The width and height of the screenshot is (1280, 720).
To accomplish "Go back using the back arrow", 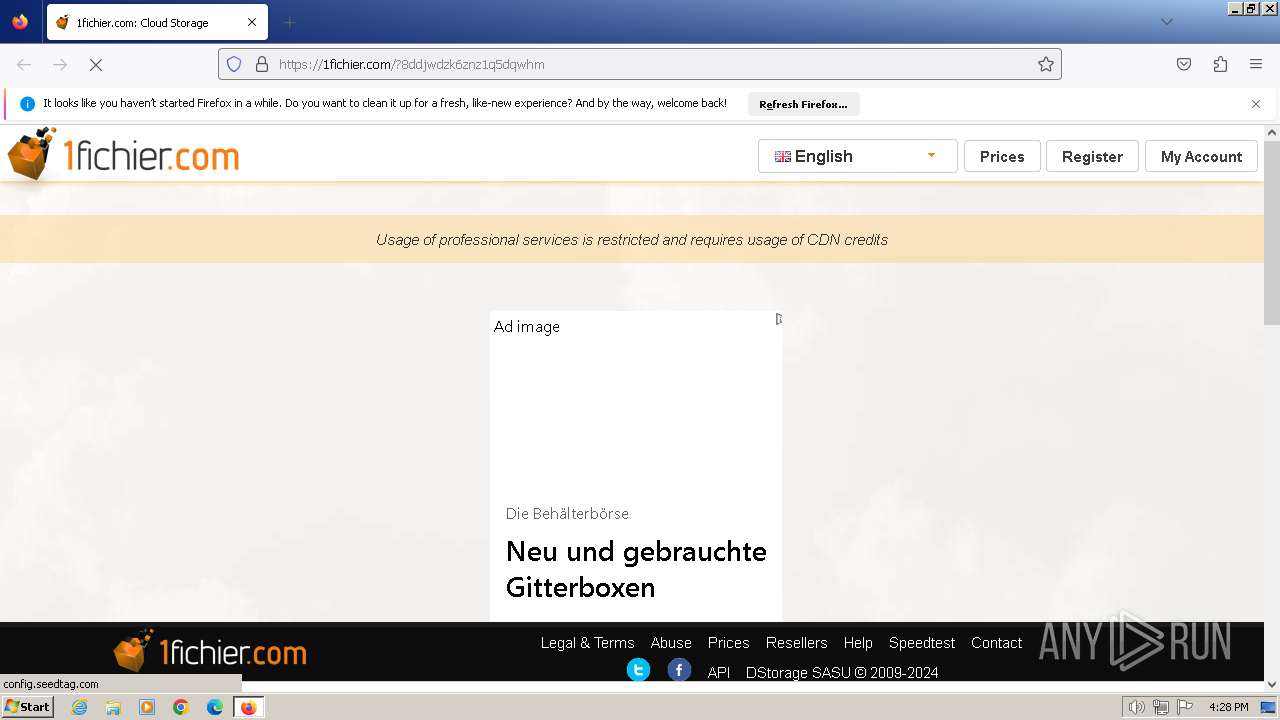I will click(x=24, y=64).
